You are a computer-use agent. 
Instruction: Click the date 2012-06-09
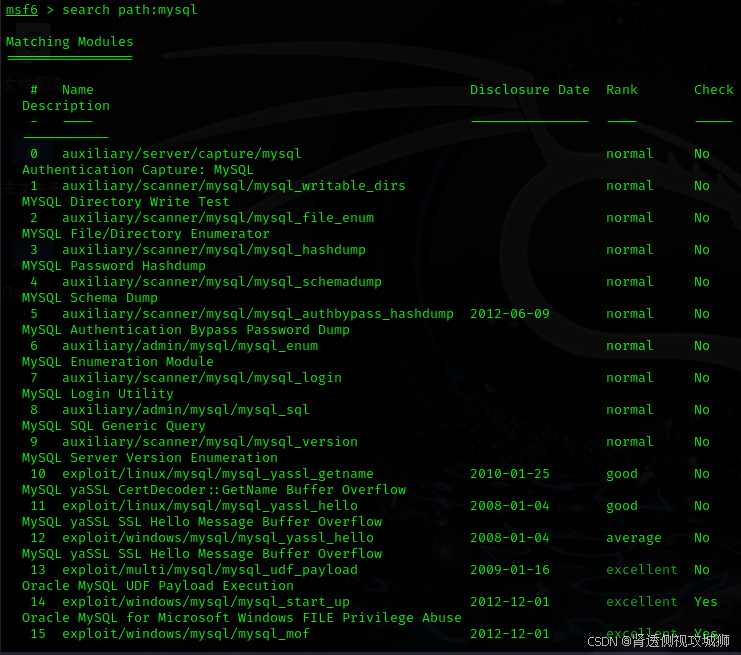pos(509,314)
